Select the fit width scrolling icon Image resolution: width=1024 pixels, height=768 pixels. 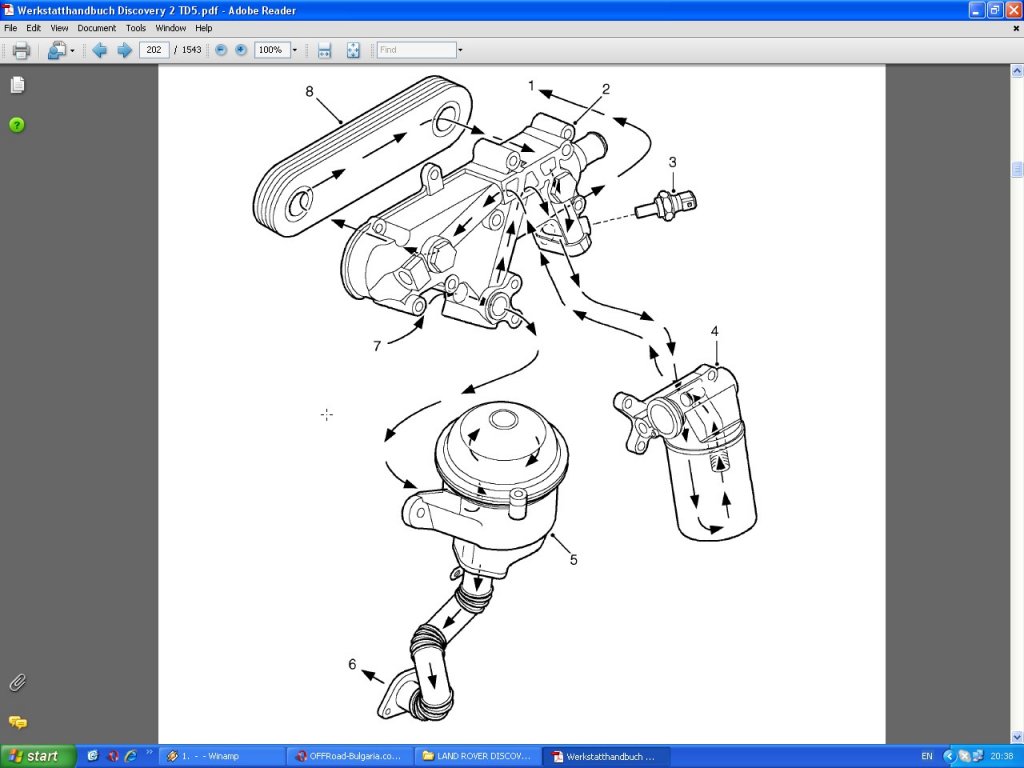324,50
